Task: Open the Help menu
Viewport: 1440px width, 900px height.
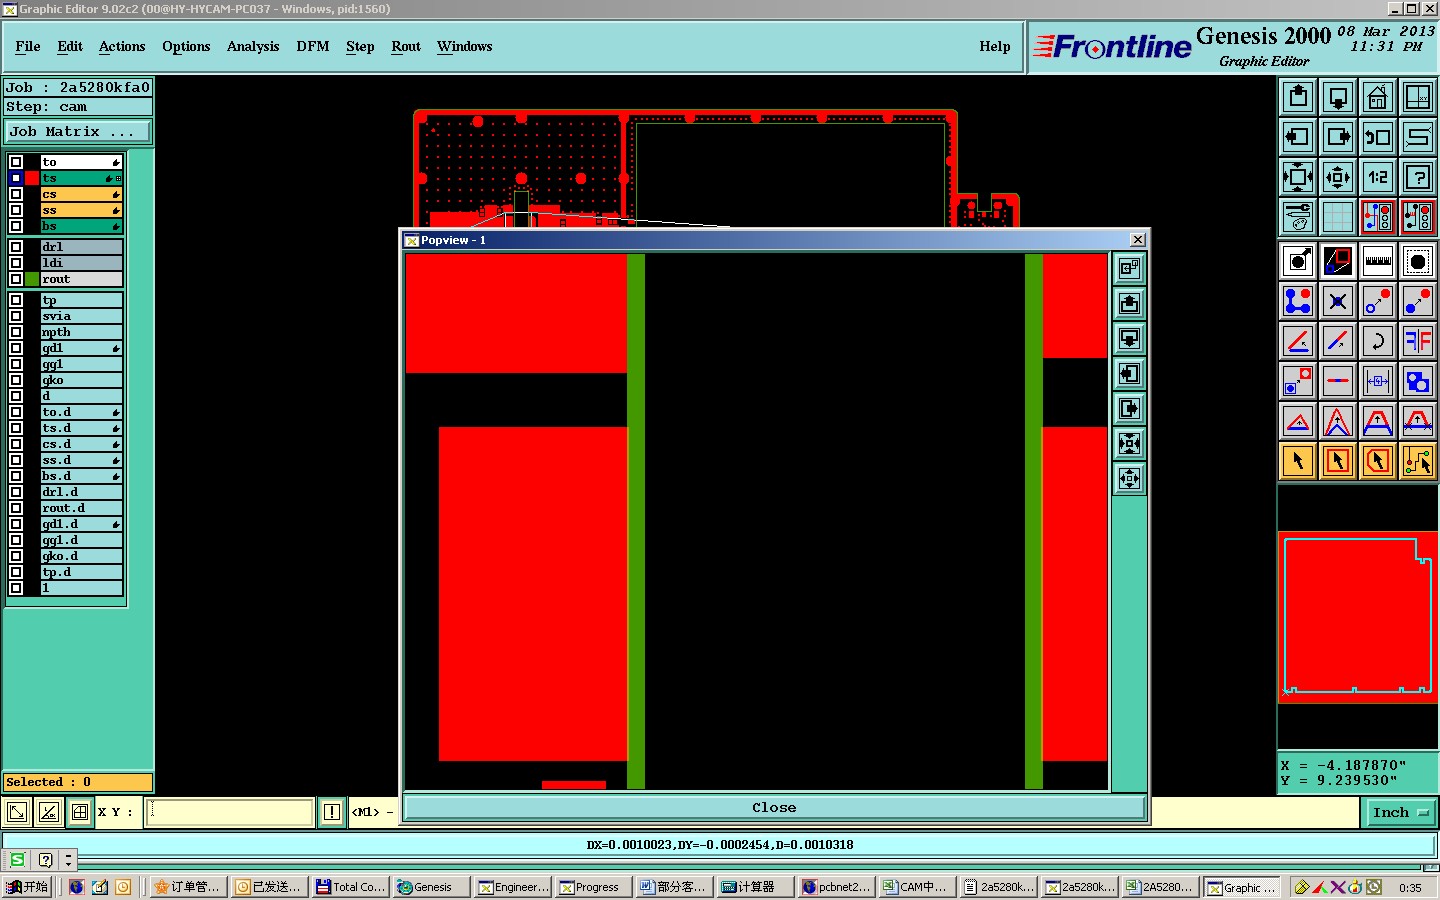Action: click(x=995, y=46)
